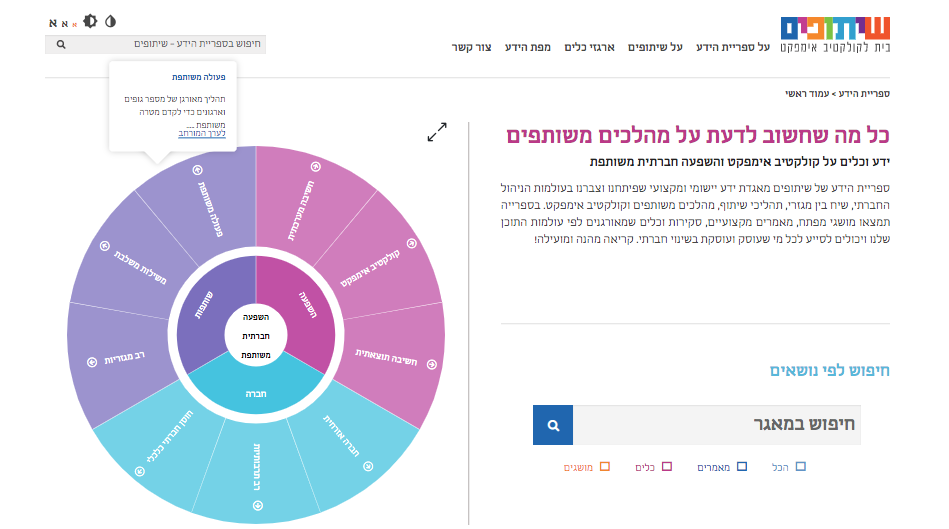Click arrow icon on חשיבה מערכתית segment
Image resolution: width=949 pixels, height=529 pixels.
coord(315,166)
